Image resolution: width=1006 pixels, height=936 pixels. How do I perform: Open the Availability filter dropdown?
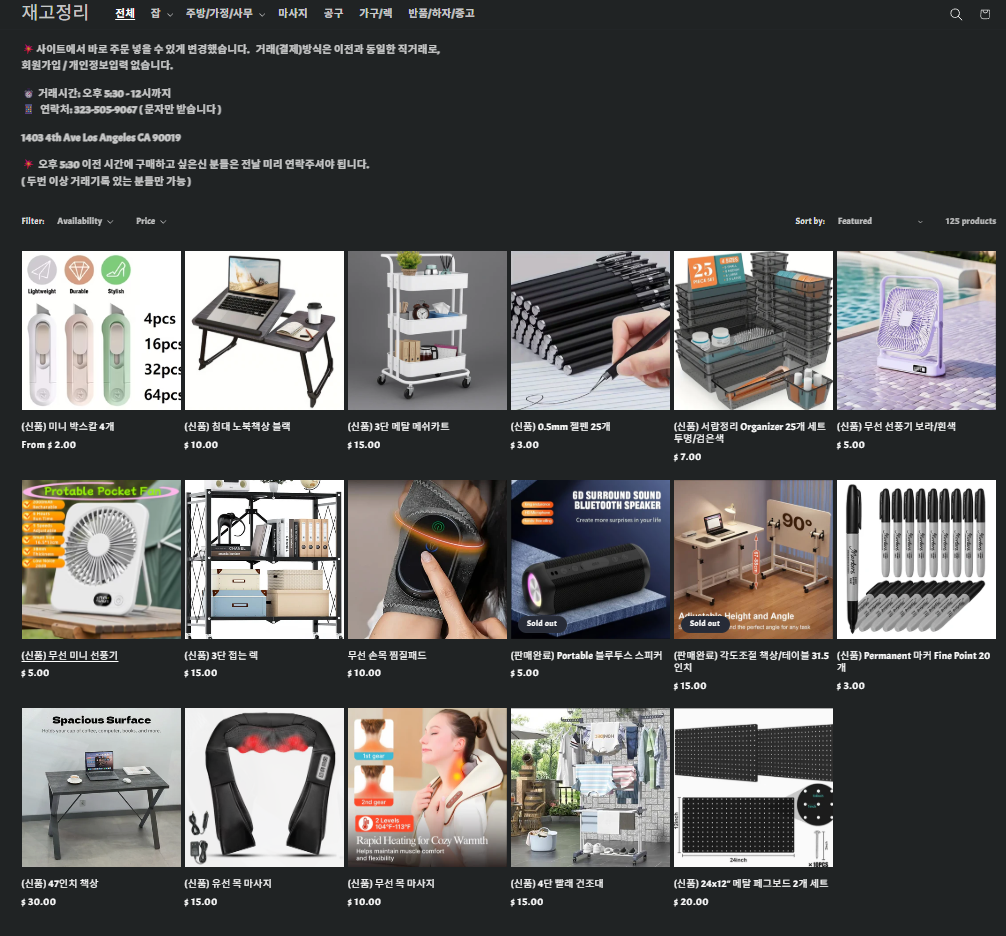pos(85,221)
